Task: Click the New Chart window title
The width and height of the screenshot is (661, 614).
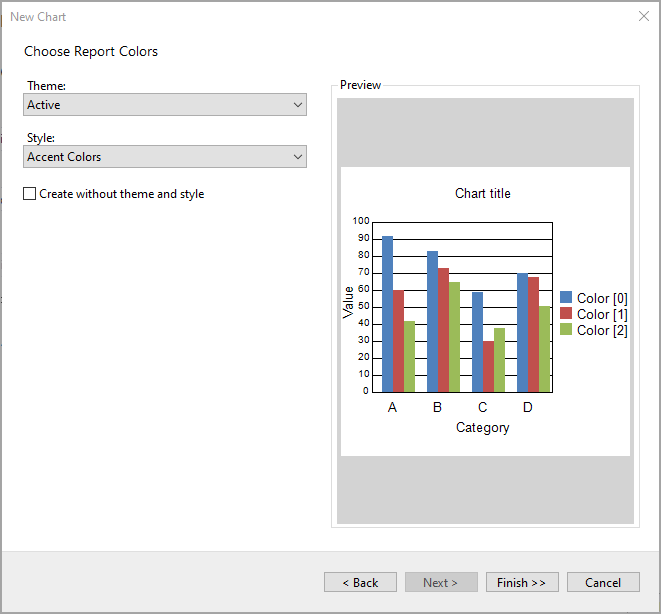Action: [38, 17]
